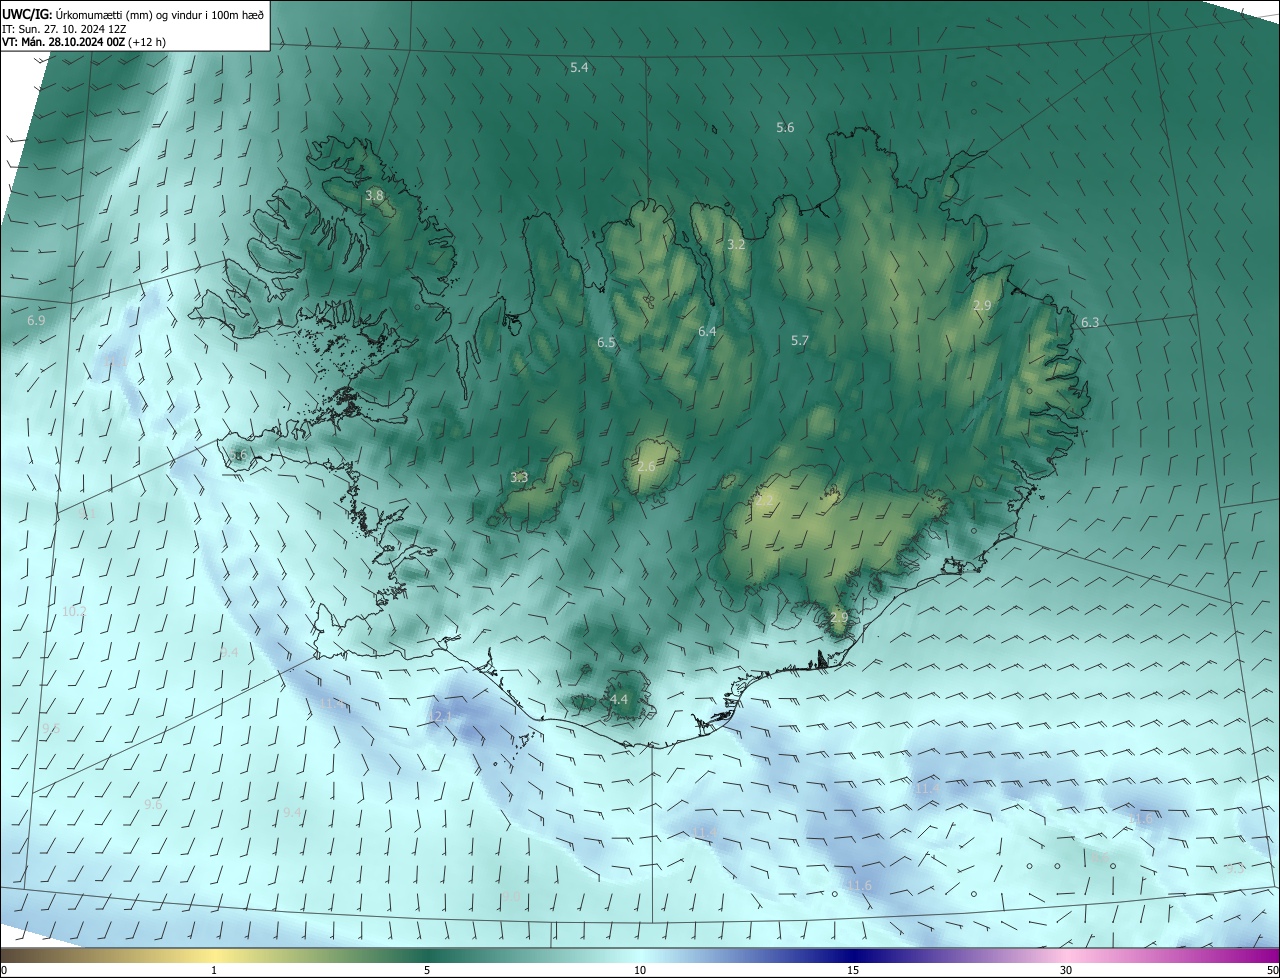Click the 2.9 value on the southeast glacier tip

838,617
